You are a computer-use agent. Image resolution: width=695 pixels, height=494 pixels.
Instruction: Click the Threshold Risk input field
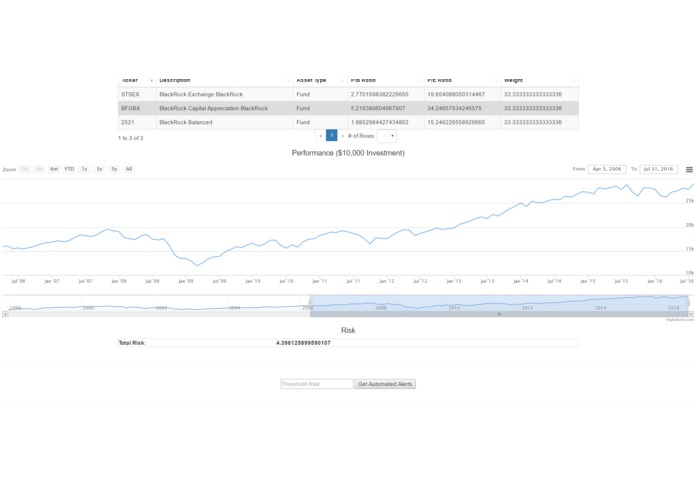pyautogui.click(x=316, y=384)
